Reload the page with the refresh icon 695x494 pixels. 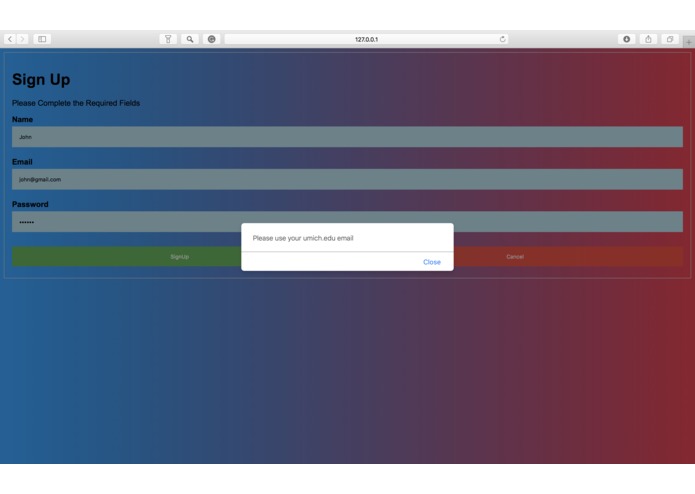point(502,39)
